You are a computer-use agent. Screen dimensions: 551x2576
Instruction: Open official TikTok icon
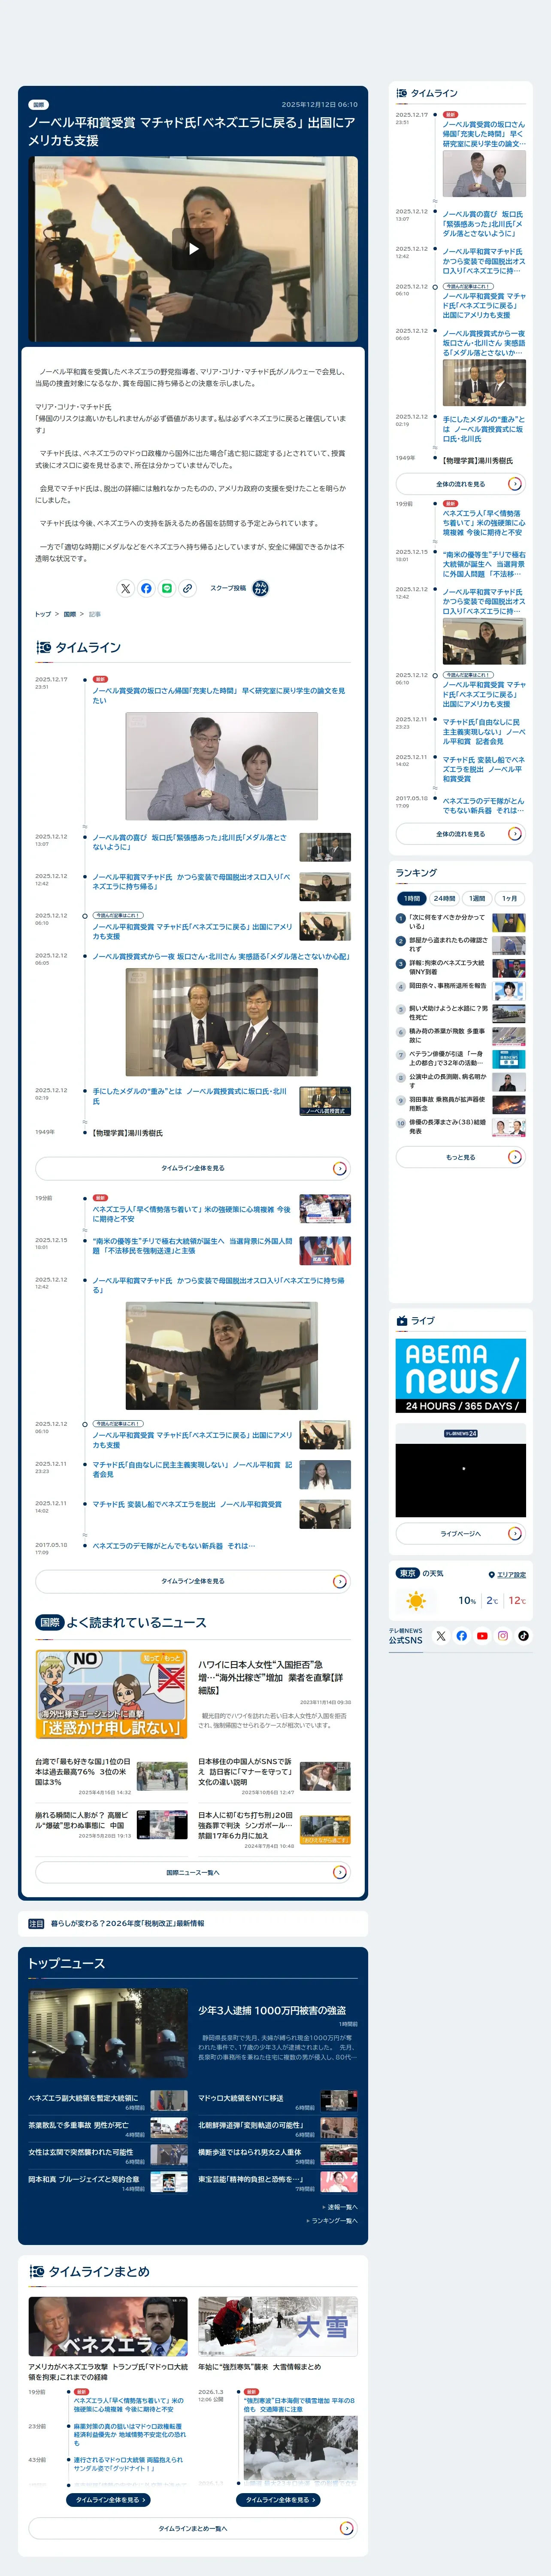pos(523,1636)
